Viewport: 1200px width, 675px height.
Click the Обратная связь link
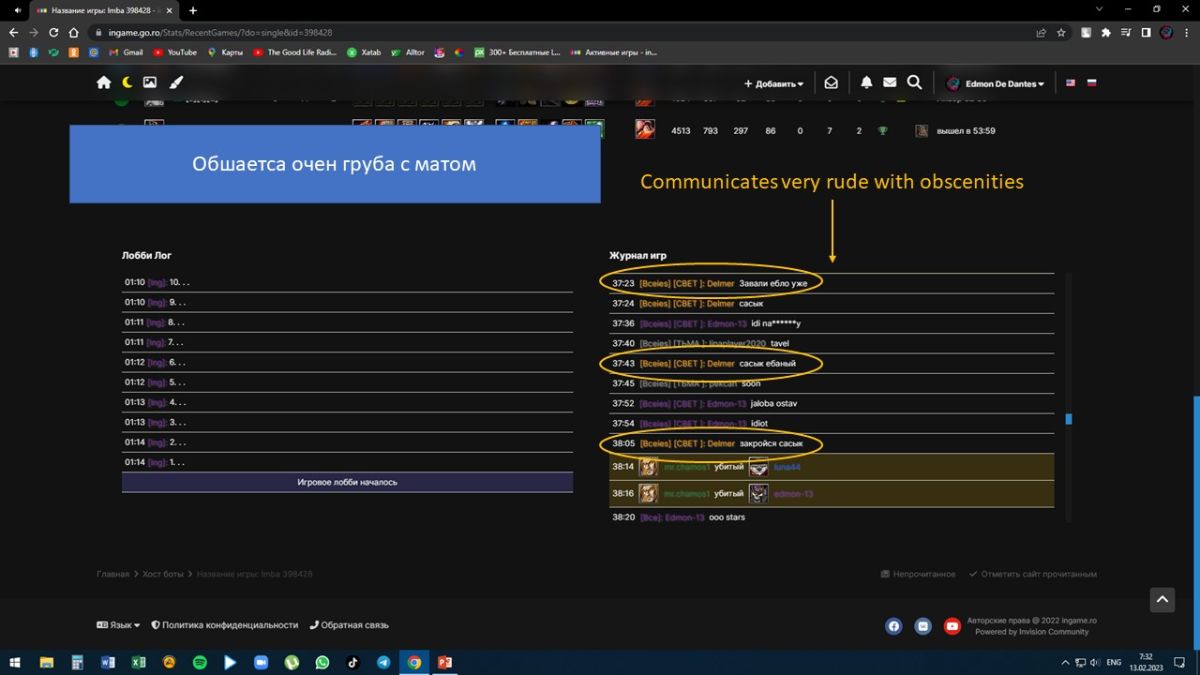[x=350, y=625]
